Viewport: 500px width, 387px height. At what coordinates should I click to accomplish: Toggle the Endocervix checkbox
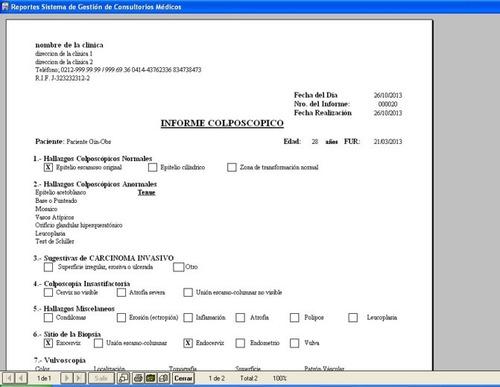coord(188,343)
